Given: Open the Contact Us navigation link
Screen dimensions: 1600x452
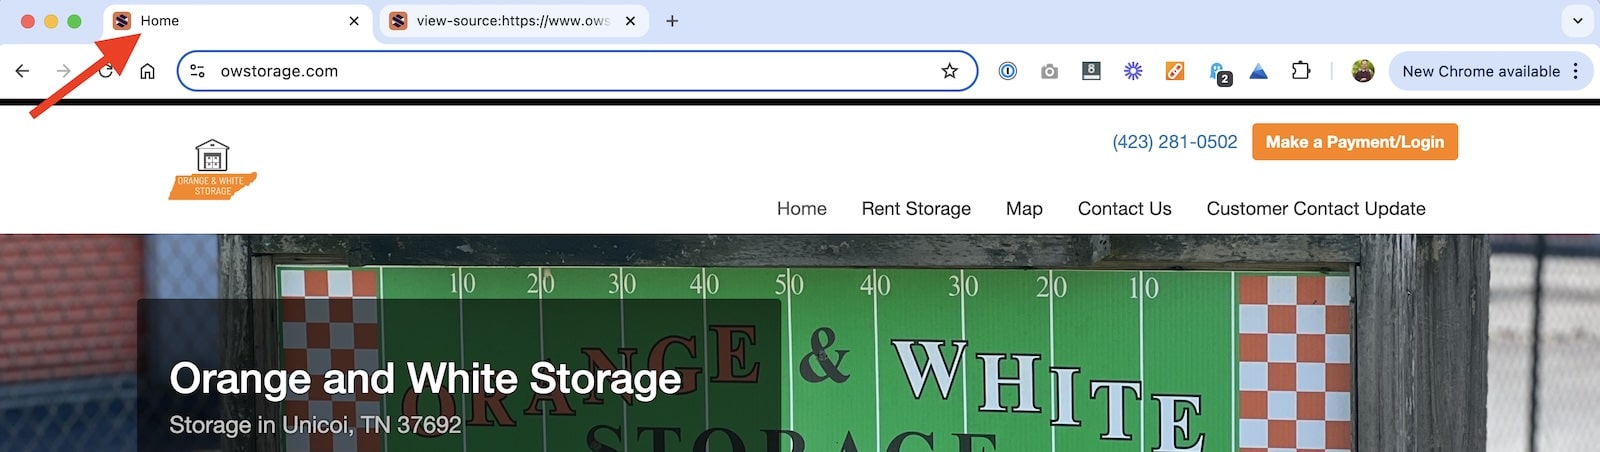Looking at the screenshot, I should (1125, 208).
